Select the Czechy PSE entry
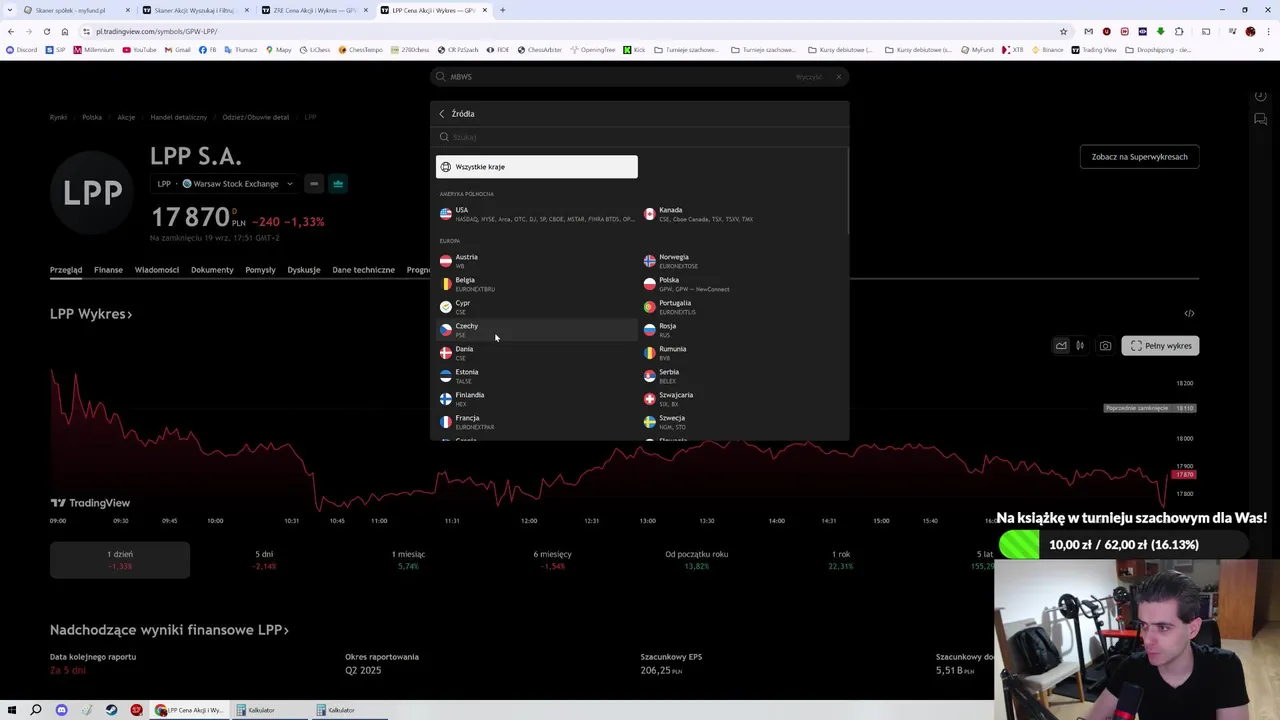This screenshot has width=1280, height=720. point(537,330)
